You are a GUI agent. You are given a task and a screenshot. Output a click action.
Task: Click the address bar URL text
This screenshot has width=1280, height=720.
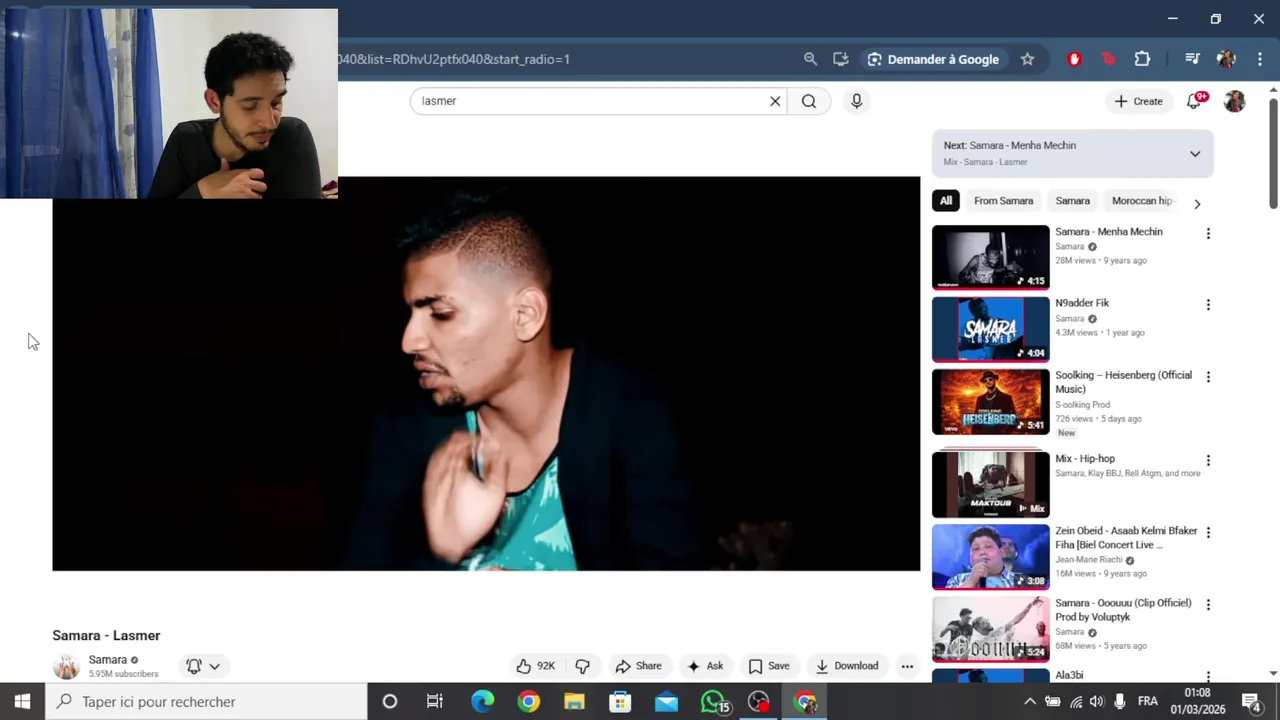(454, 59)
